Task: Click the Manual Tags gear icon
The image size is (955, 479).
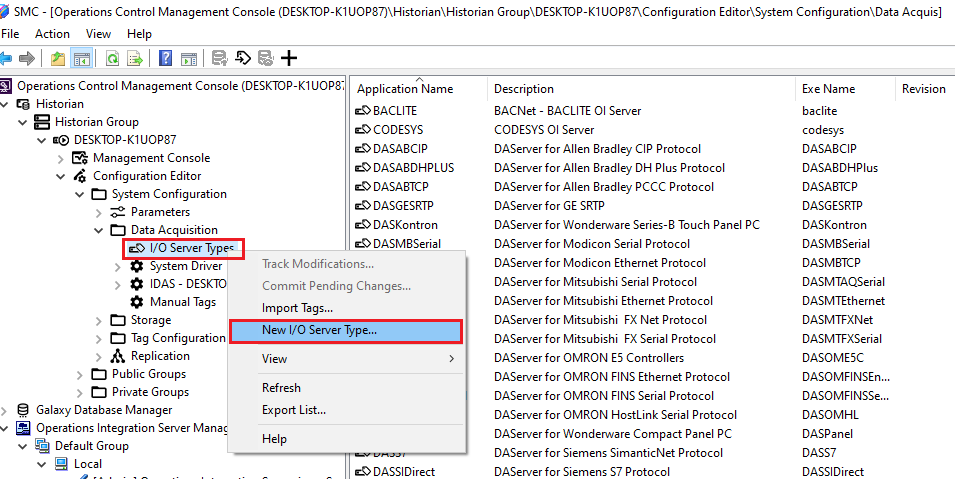Action: [137, 302]
